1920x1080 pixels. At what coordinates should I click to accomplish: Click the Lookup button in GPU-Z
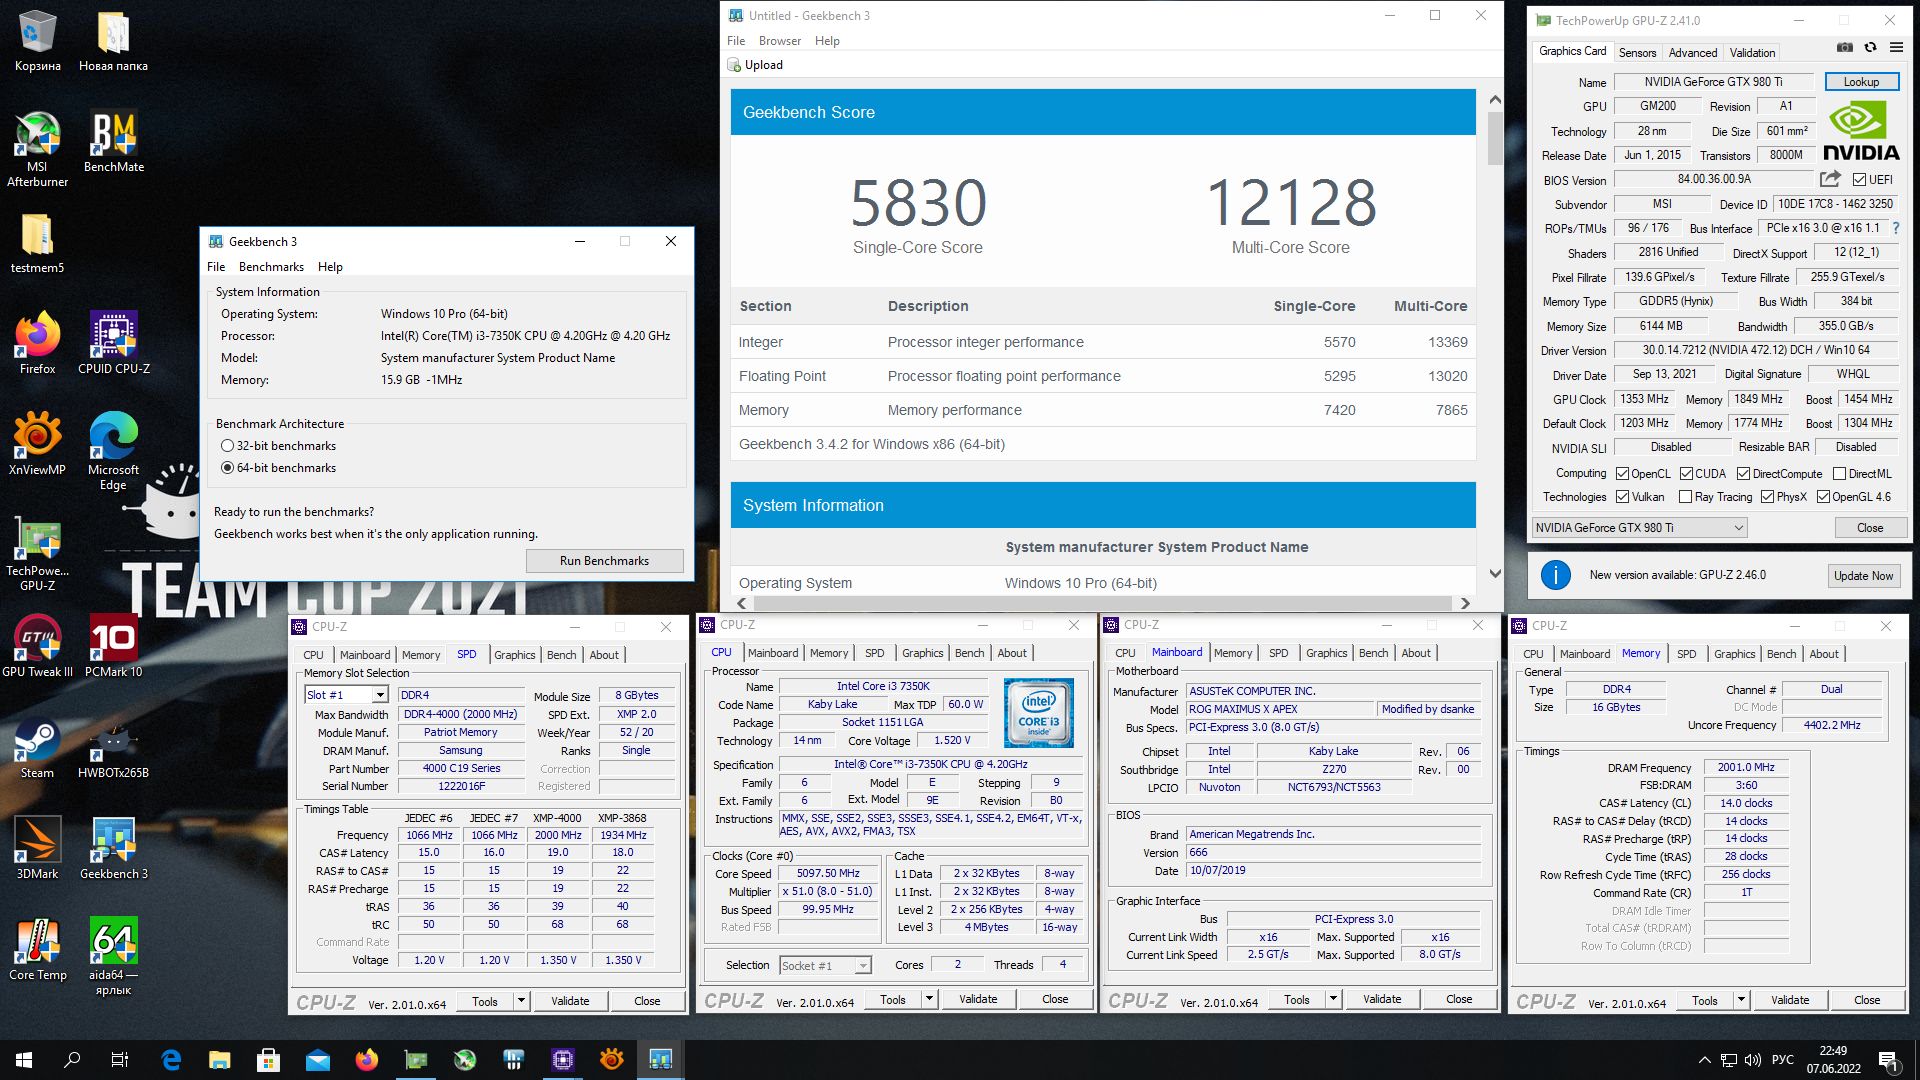1861,82
